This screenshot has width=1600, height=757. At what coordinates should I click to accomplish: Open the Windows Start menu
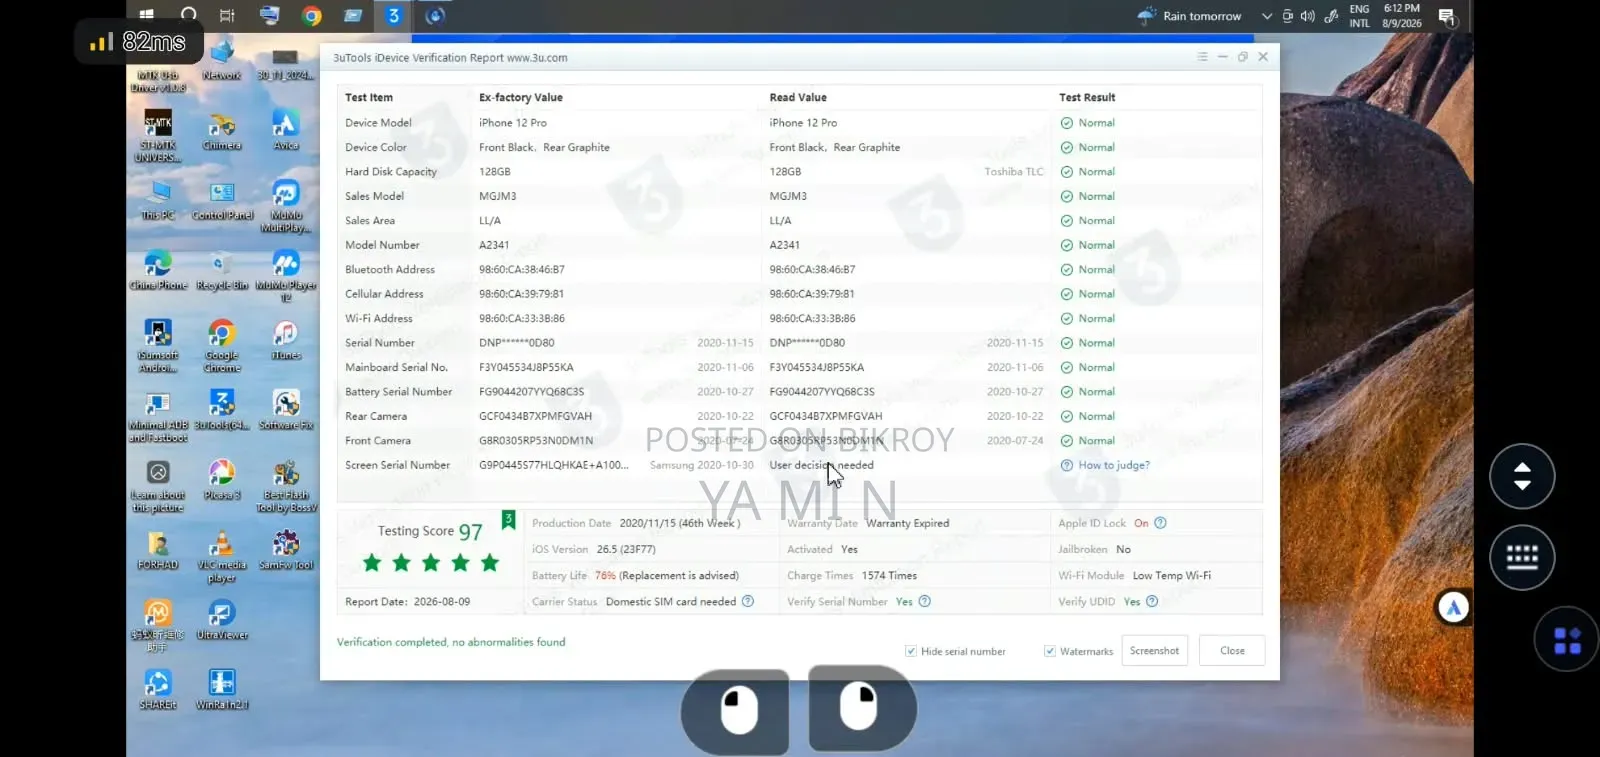147,15
